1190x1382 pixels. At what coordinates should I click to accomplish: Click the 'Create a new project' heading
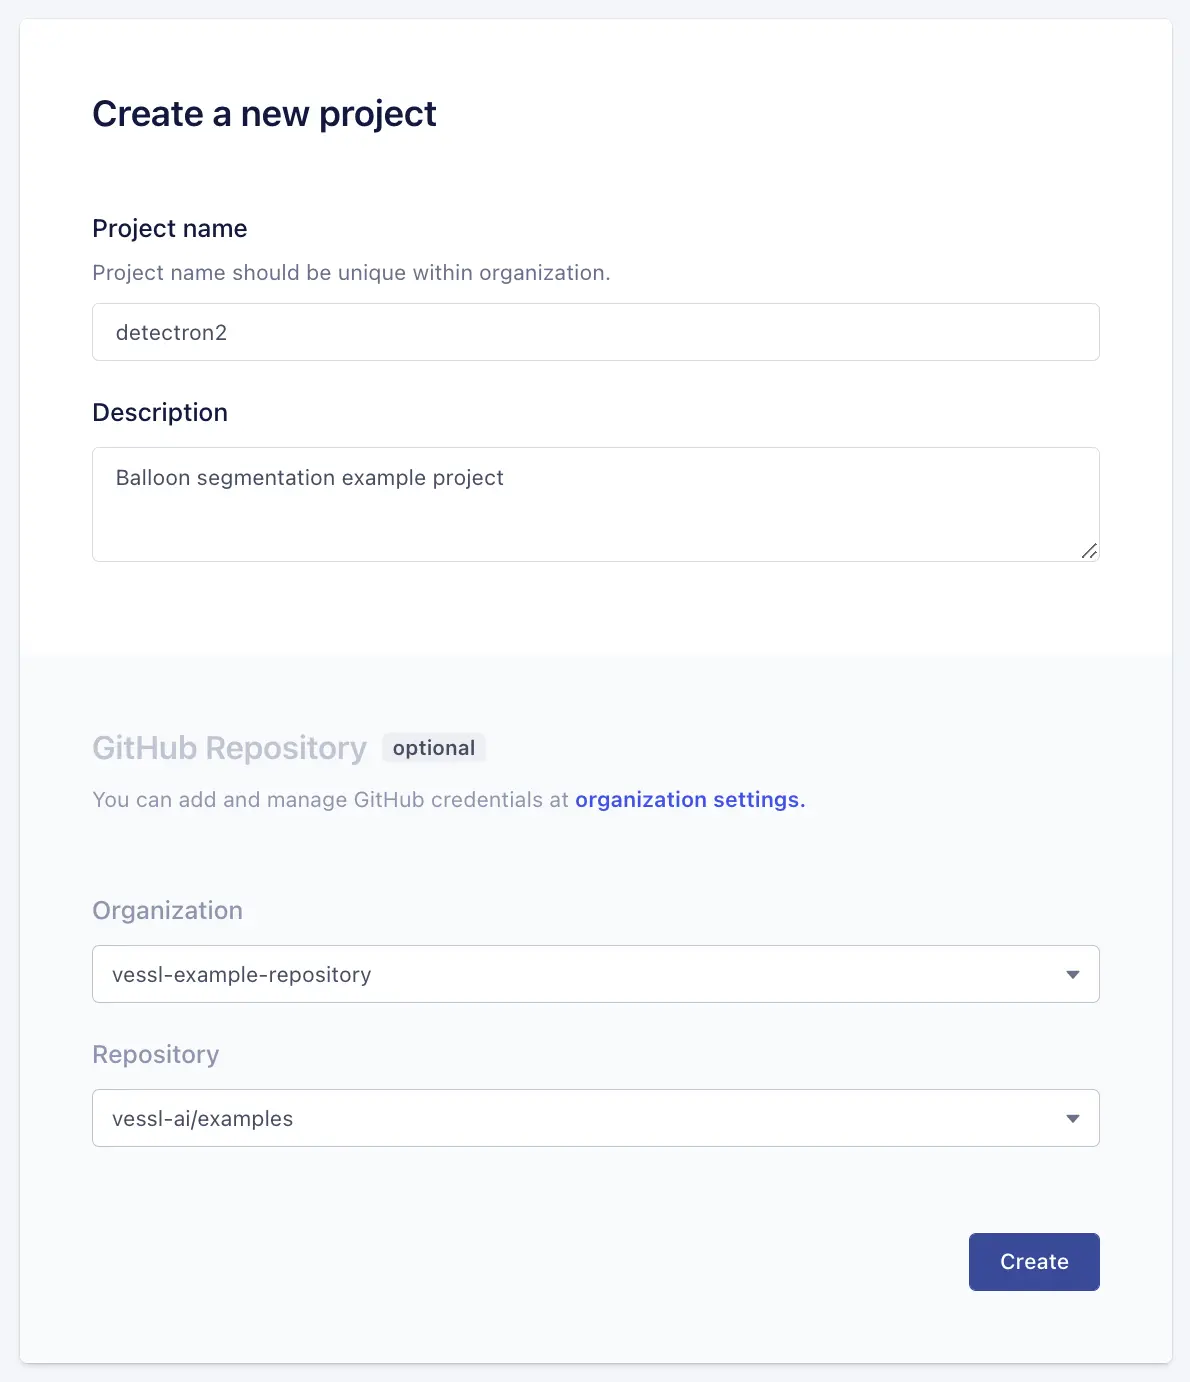point(264,114)
